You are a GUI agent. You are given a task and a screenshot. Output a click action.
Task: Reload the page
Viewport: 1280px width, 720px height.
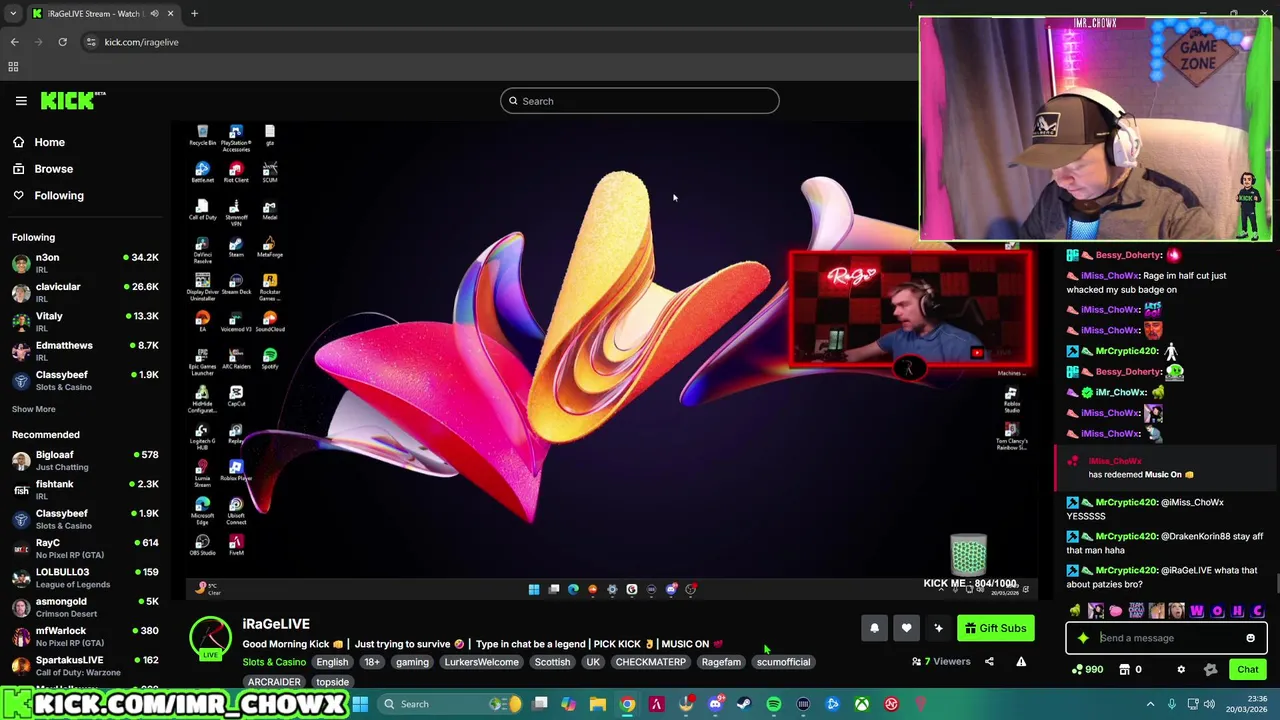pos(62,42)
